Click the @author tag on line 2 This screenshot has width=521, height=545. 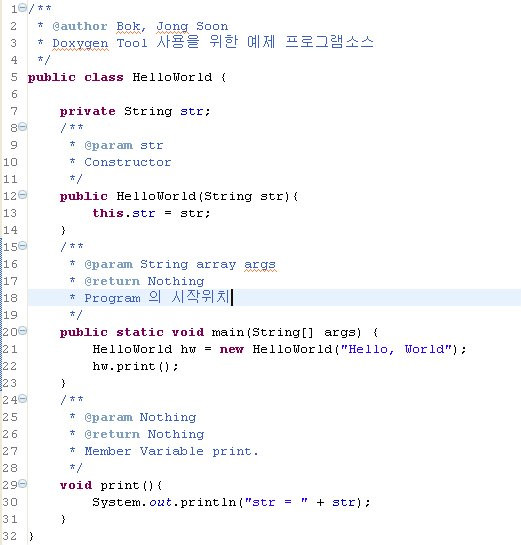80,26
